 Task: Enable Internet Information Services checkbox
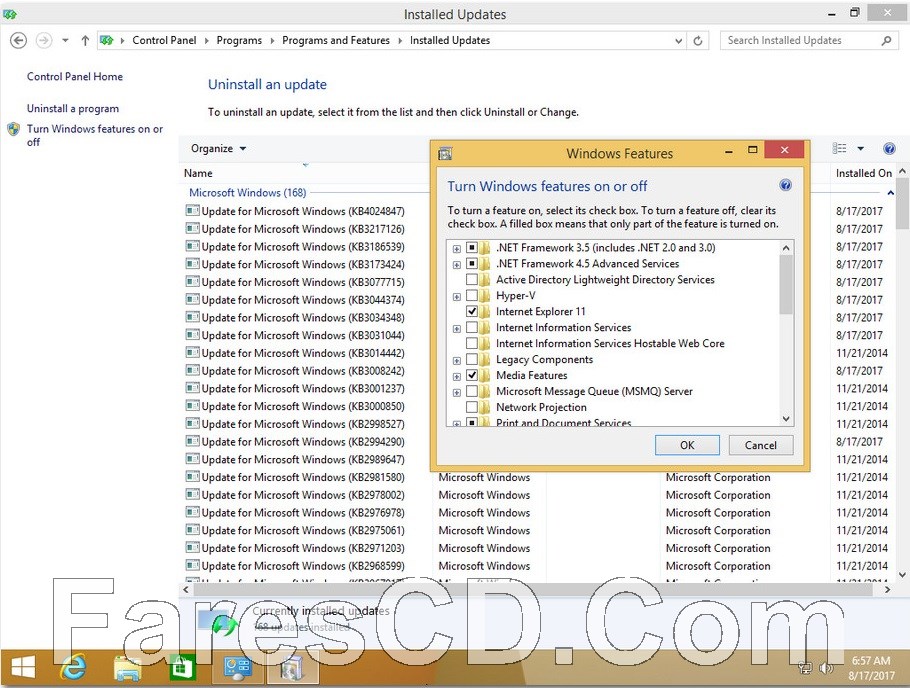point(472,327)
